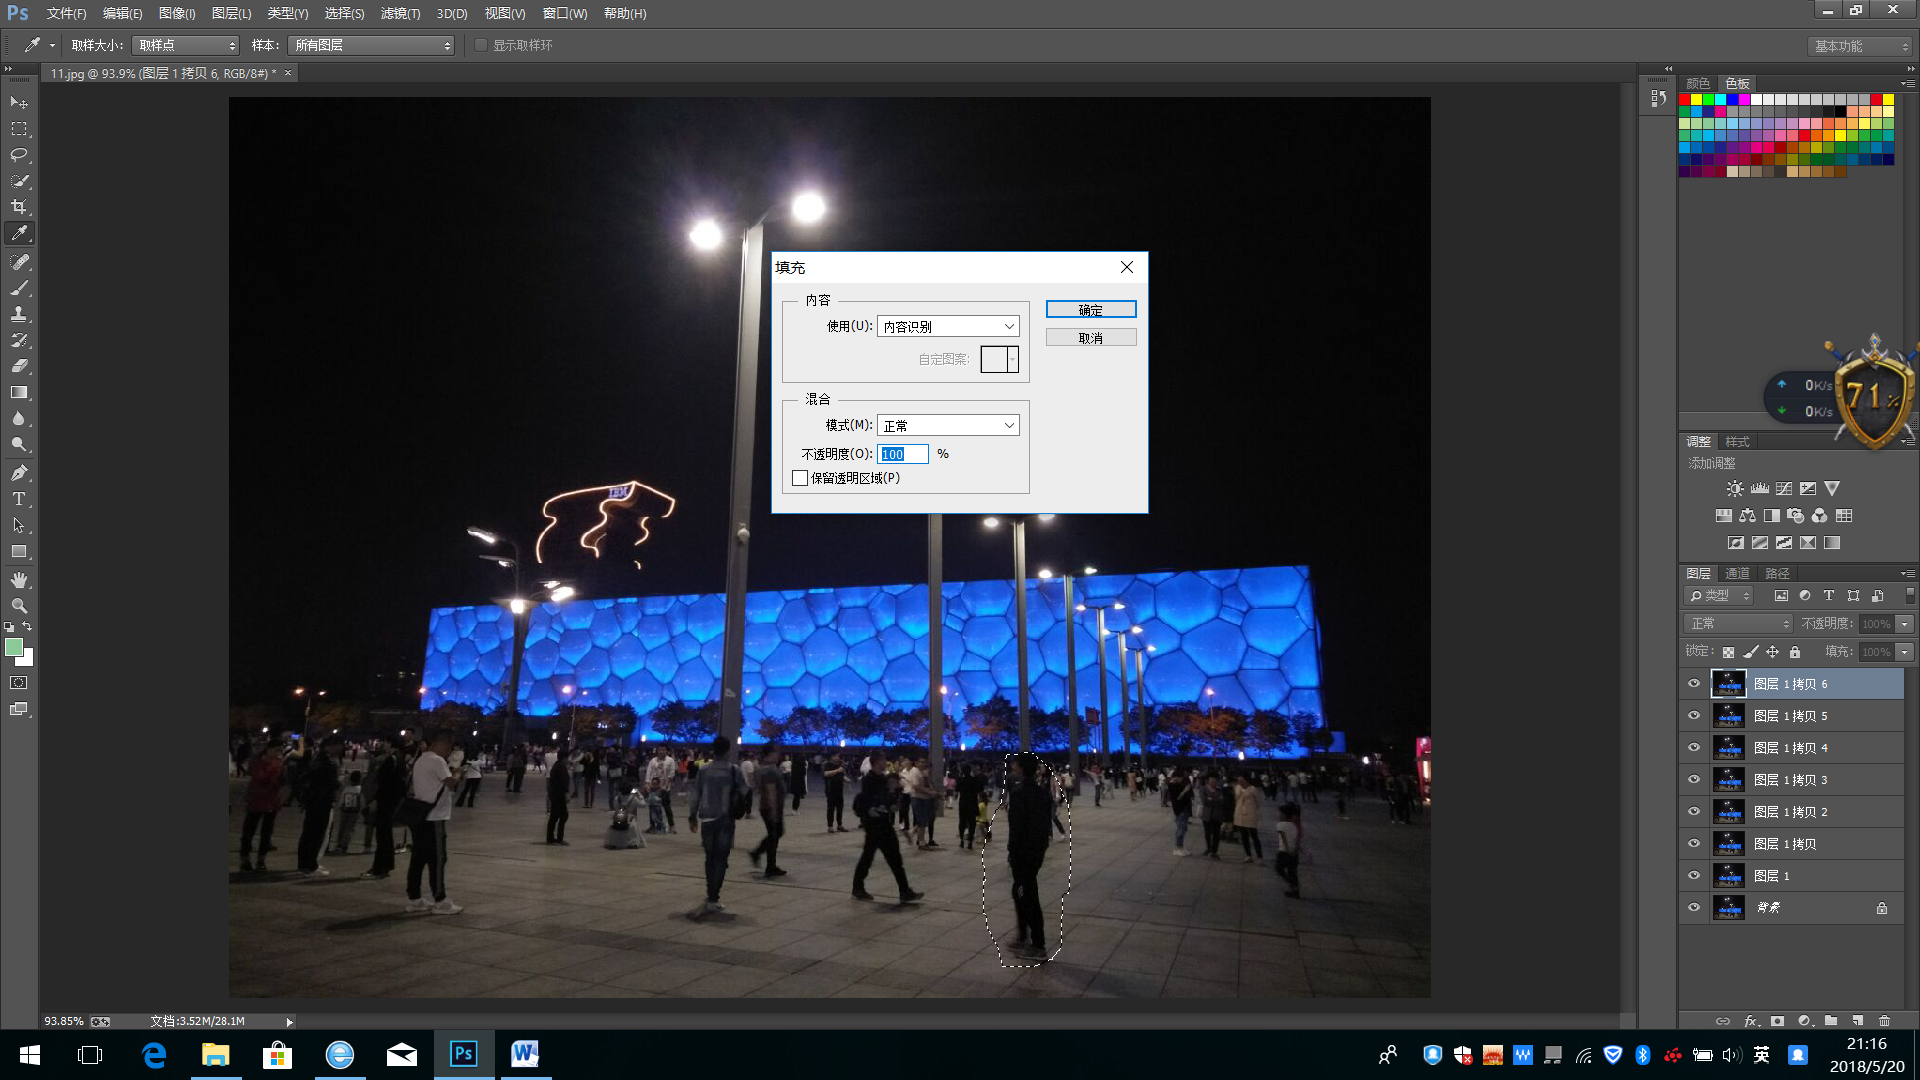1920x1080 pixels.
Task: Click the foreground color swatch
Action: pyautogui.click(x=14, y=648)
